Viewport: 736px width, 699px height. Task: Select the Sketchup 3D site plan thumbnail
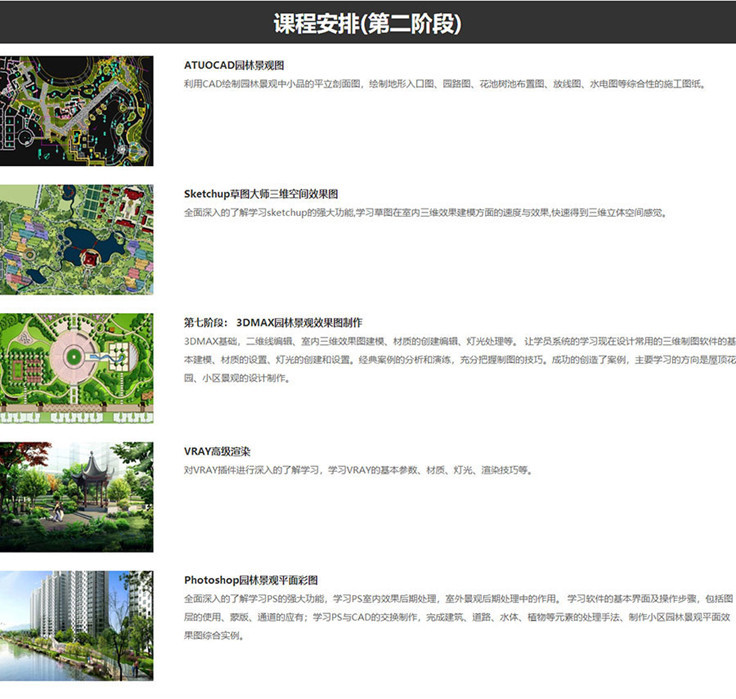pos(77,239)
